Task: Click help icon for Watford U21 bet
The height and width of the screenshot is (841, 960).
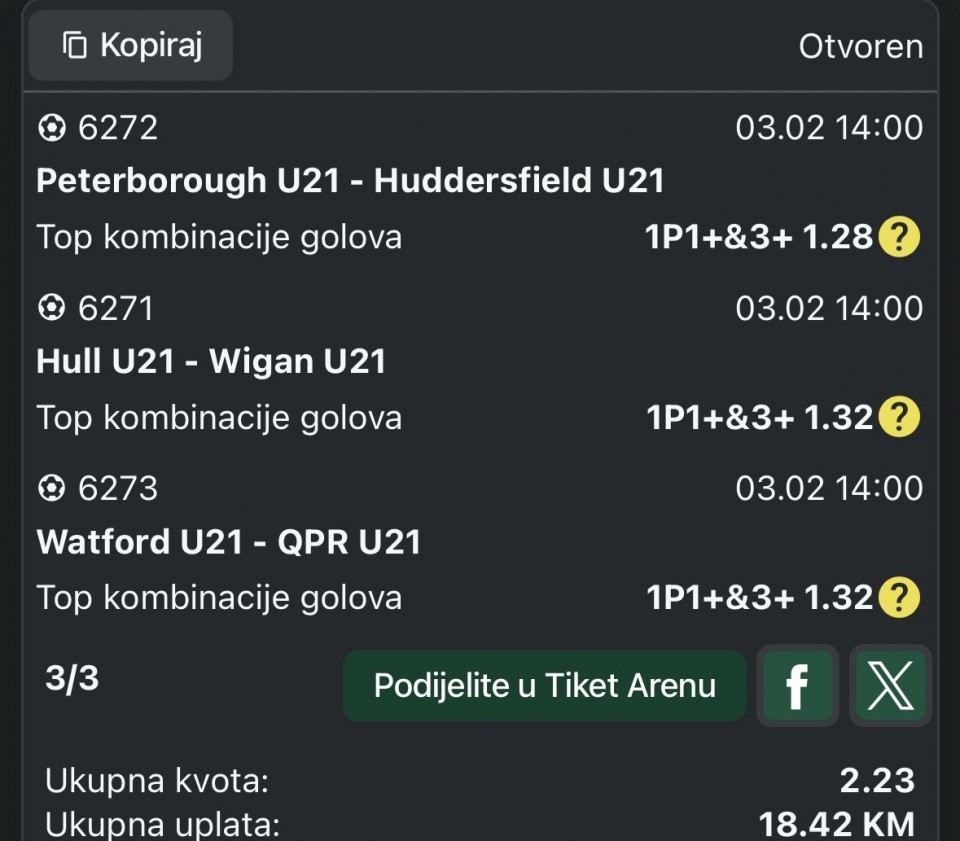Action: click(x=898, y=597)
